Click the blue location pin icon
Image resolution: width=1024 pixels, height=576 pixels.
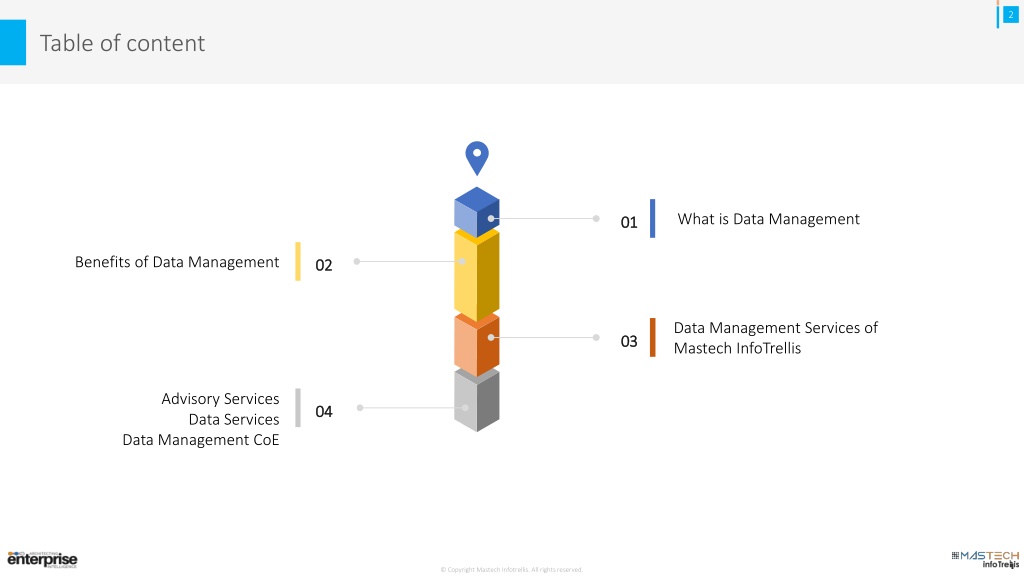pyautogui.click(x=477, y=157)
